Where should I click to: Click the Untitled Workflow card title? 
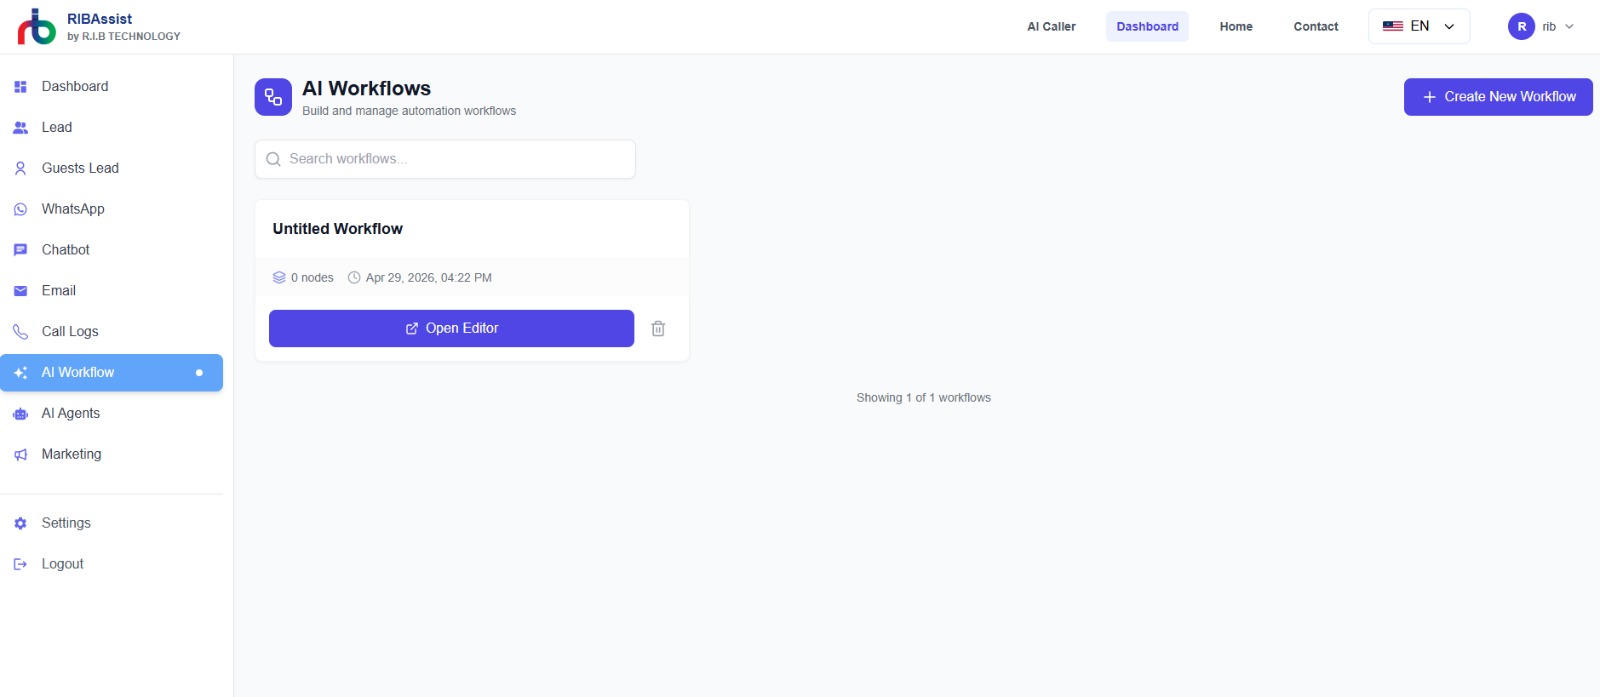tap(338, 229)
